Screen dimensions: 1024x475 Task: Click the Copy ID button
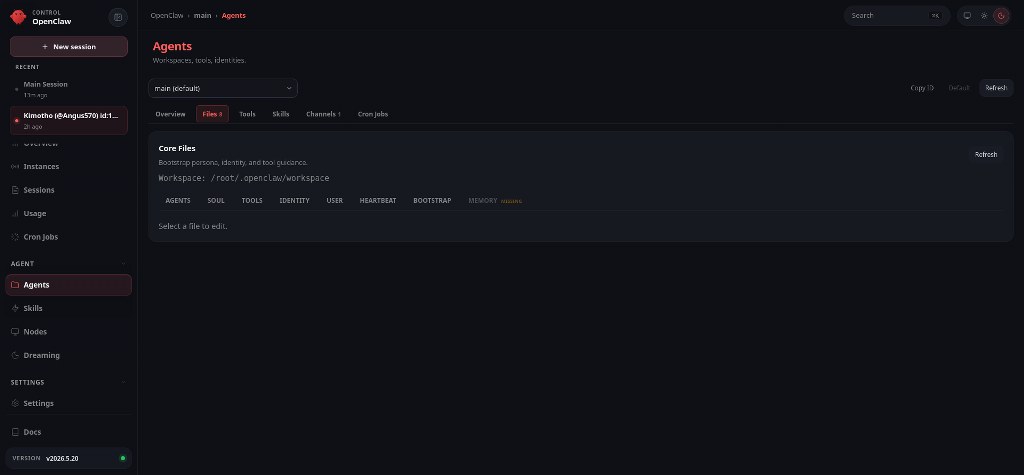pos(922,88)
